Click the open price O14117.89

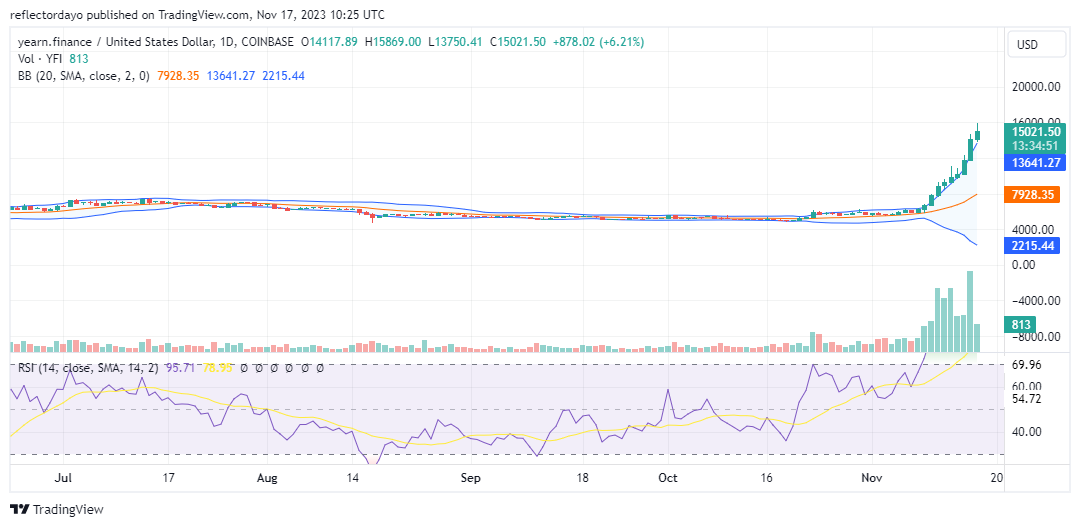tap(329, 42)
